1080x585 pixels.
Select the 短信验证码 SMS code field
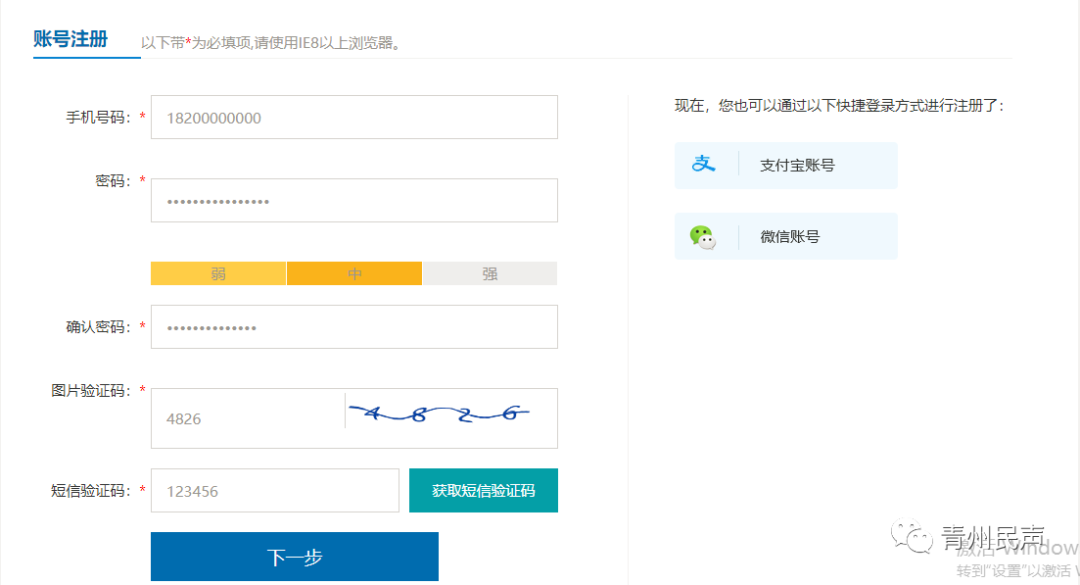point(274,490)
